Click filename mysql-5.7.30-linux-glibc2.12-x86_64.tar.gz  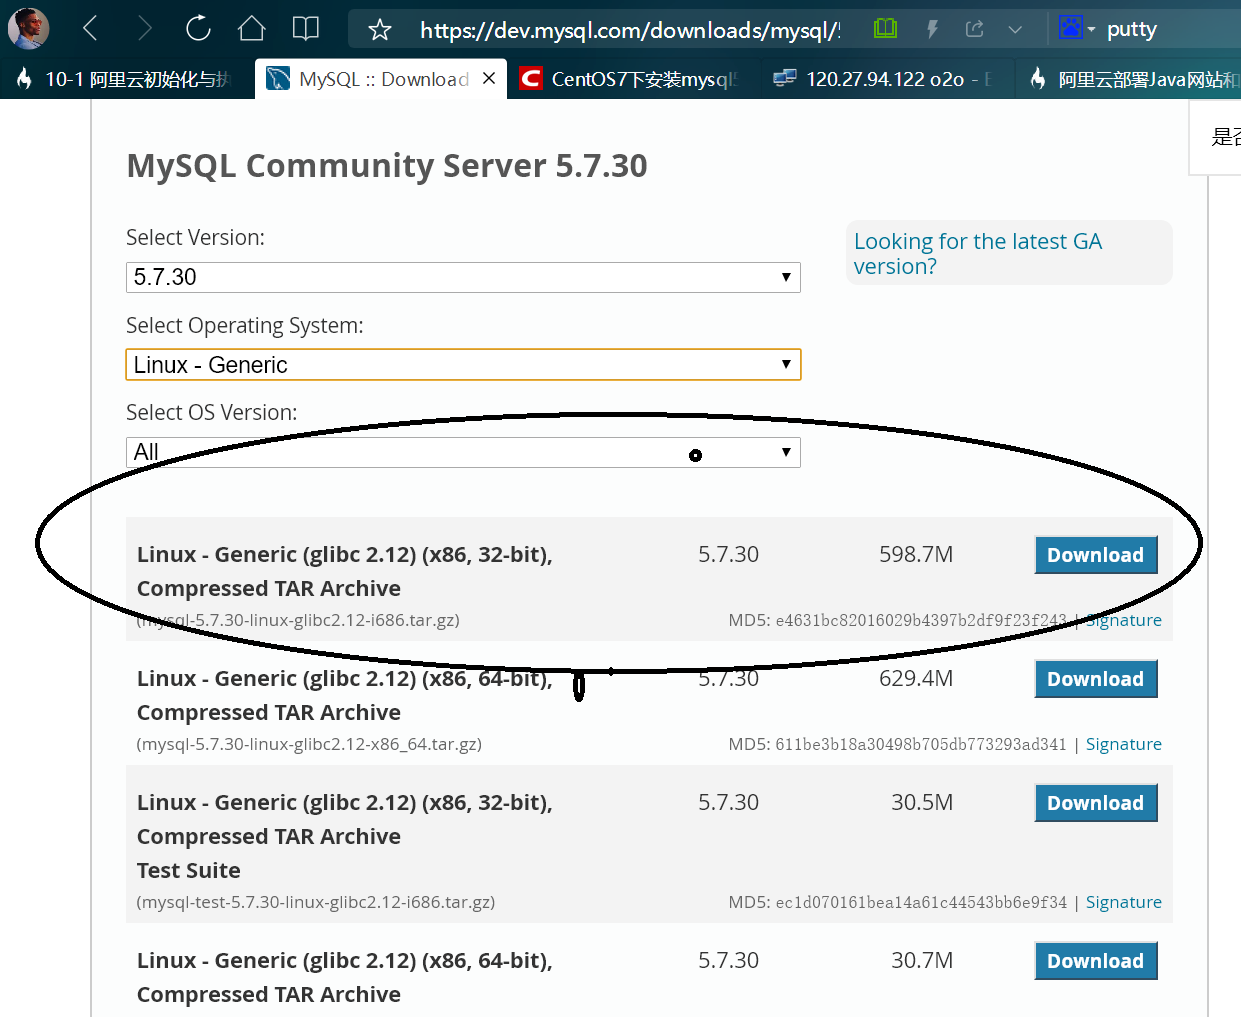(x=309, y=744)
